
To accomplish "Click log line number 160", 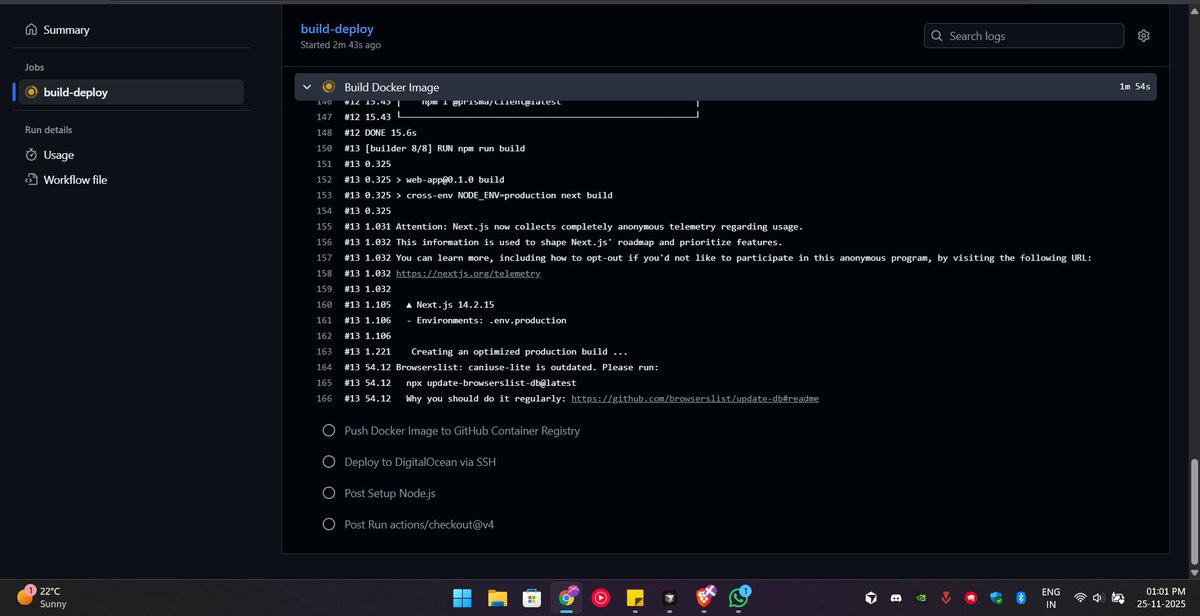I will click(x=323, y=305).
